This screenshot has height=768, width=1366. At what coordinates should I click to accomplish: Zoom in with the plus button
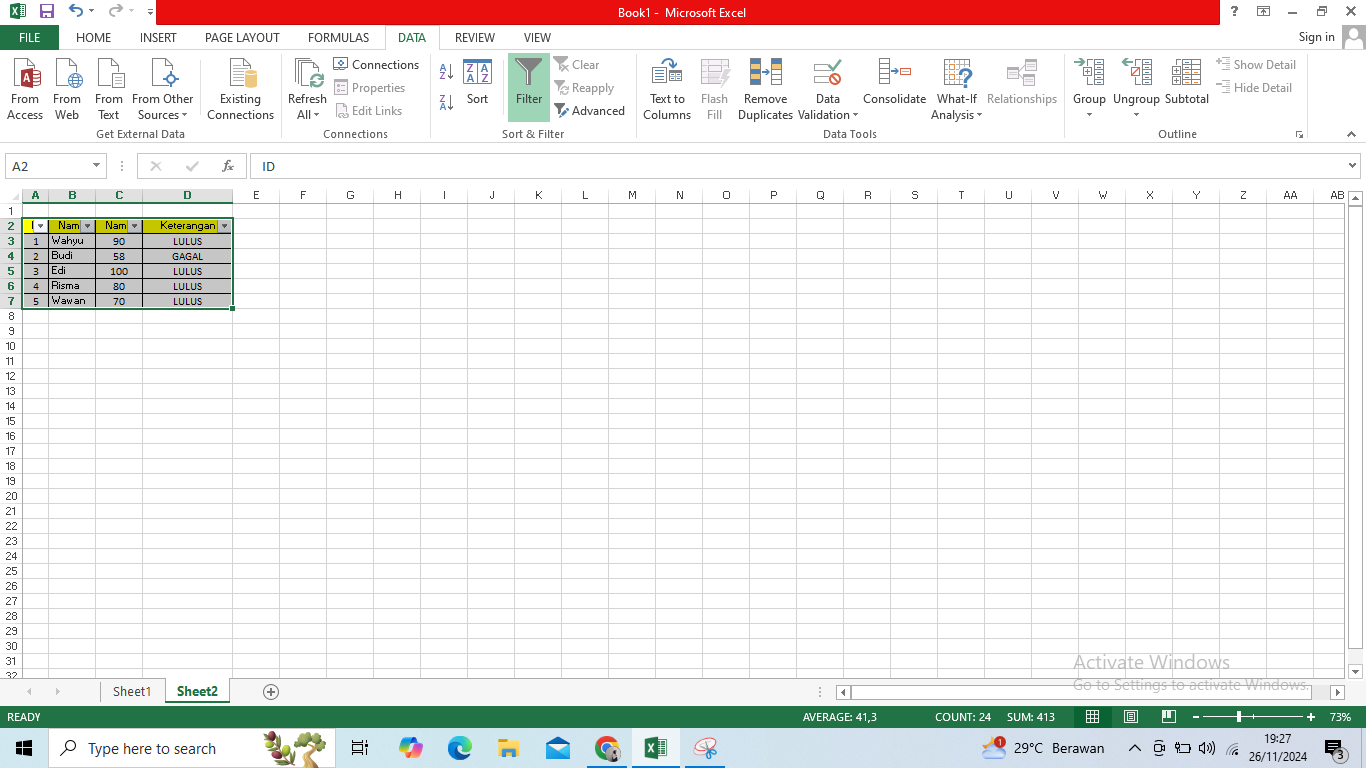1311,717
